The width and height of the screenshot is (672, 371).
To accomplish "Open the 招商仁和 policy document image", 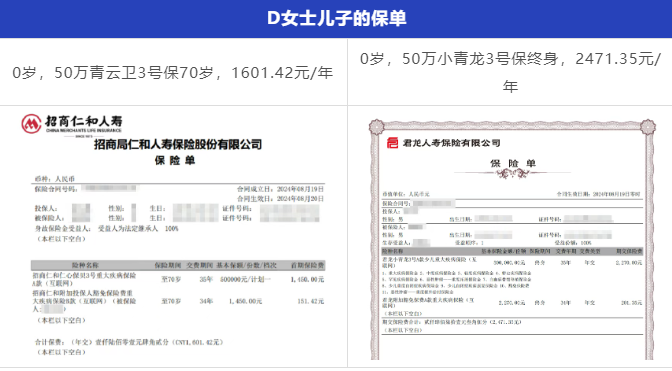I will coord(173,235).
